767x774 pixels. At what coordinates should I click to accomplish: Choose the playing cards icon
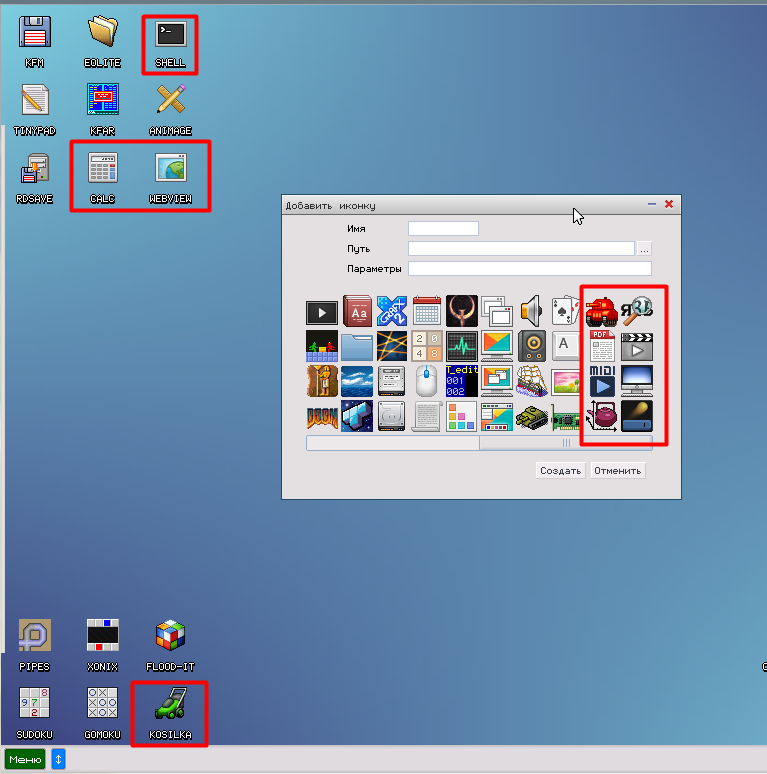point(566,312)
